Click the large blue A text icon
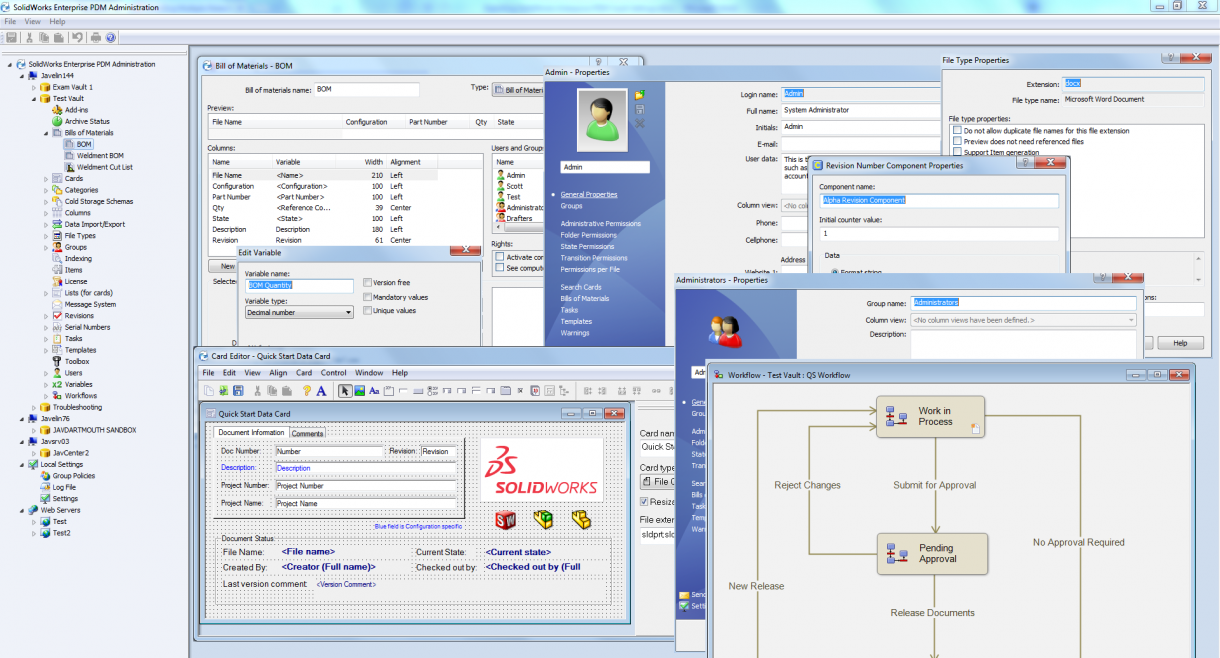The width and height of the screenshot is (1220, 658). (321, 391)
